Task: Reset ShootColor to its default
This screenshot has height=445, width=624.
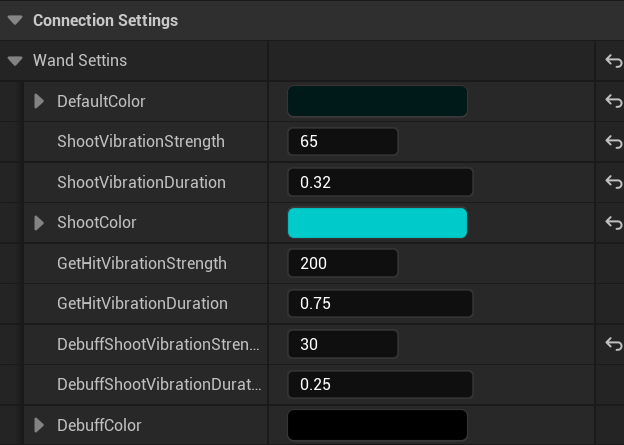Action: tap(613, 222)
